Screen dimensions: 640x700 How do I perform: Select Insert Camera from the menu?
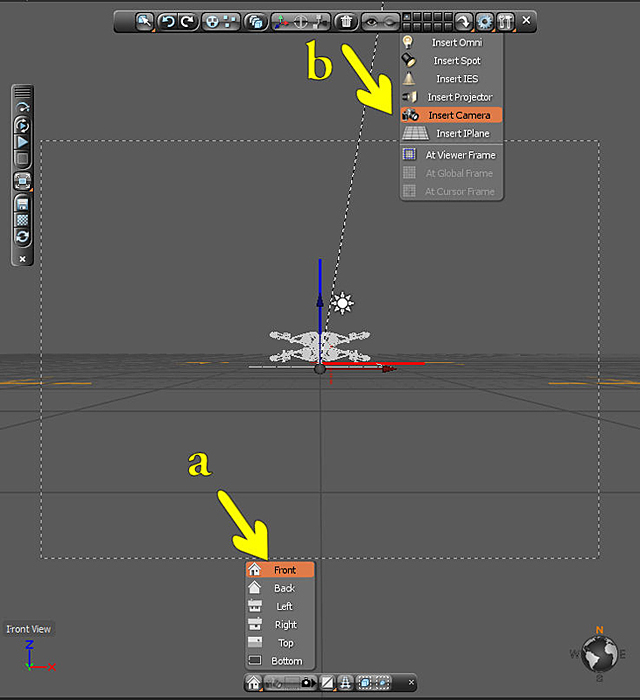coord(451,115)
